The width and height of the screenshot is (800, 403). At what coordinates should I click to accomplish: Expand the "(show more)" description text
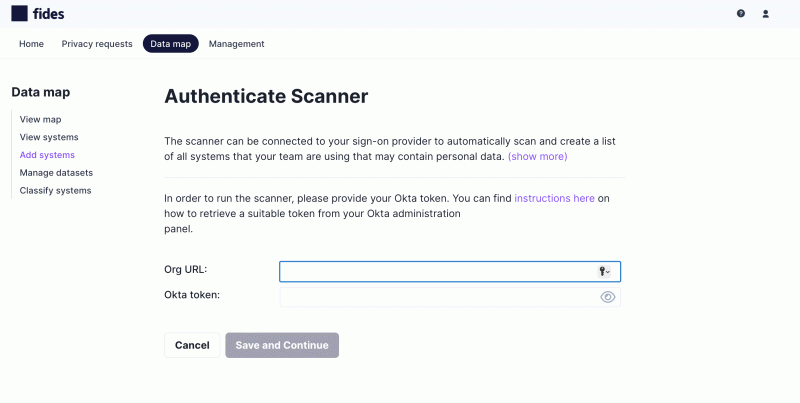[x=538, y=157]
